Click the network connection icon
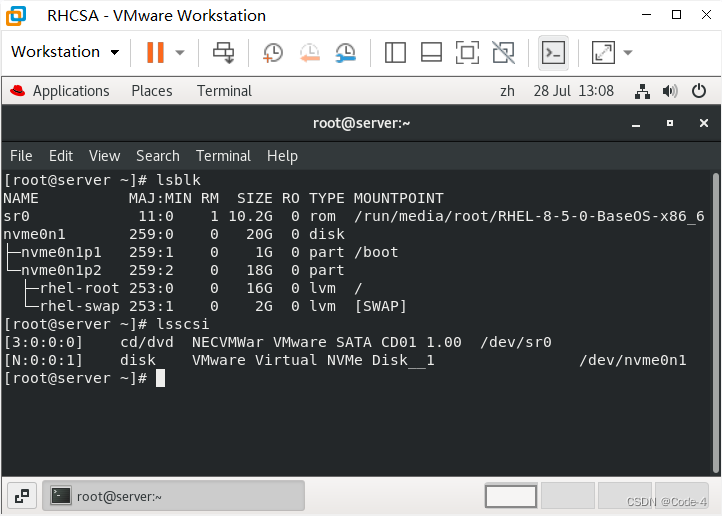The width and height of the screenshot is (722, 516). coord(642,91)
